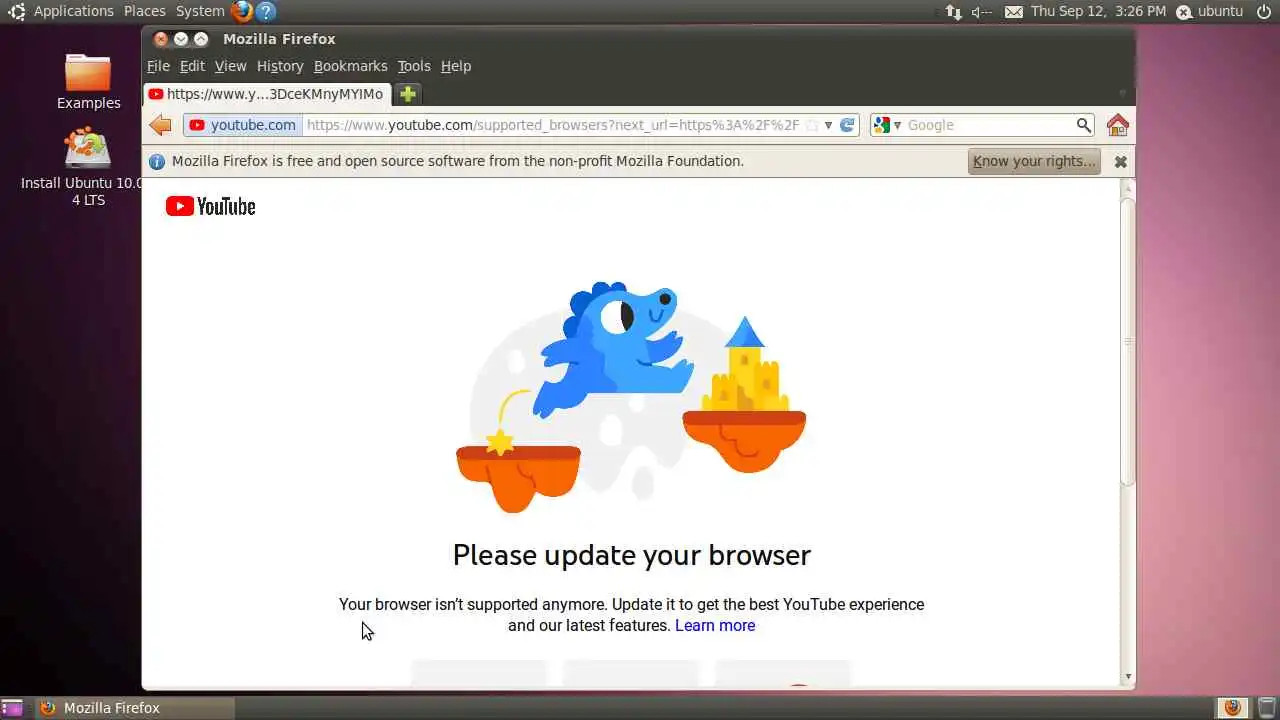Screen dimensions: 1280x720
Task: Click Install Ubuntu 10.04 LTS desktop icon
Action: click(x=88, y=167)
